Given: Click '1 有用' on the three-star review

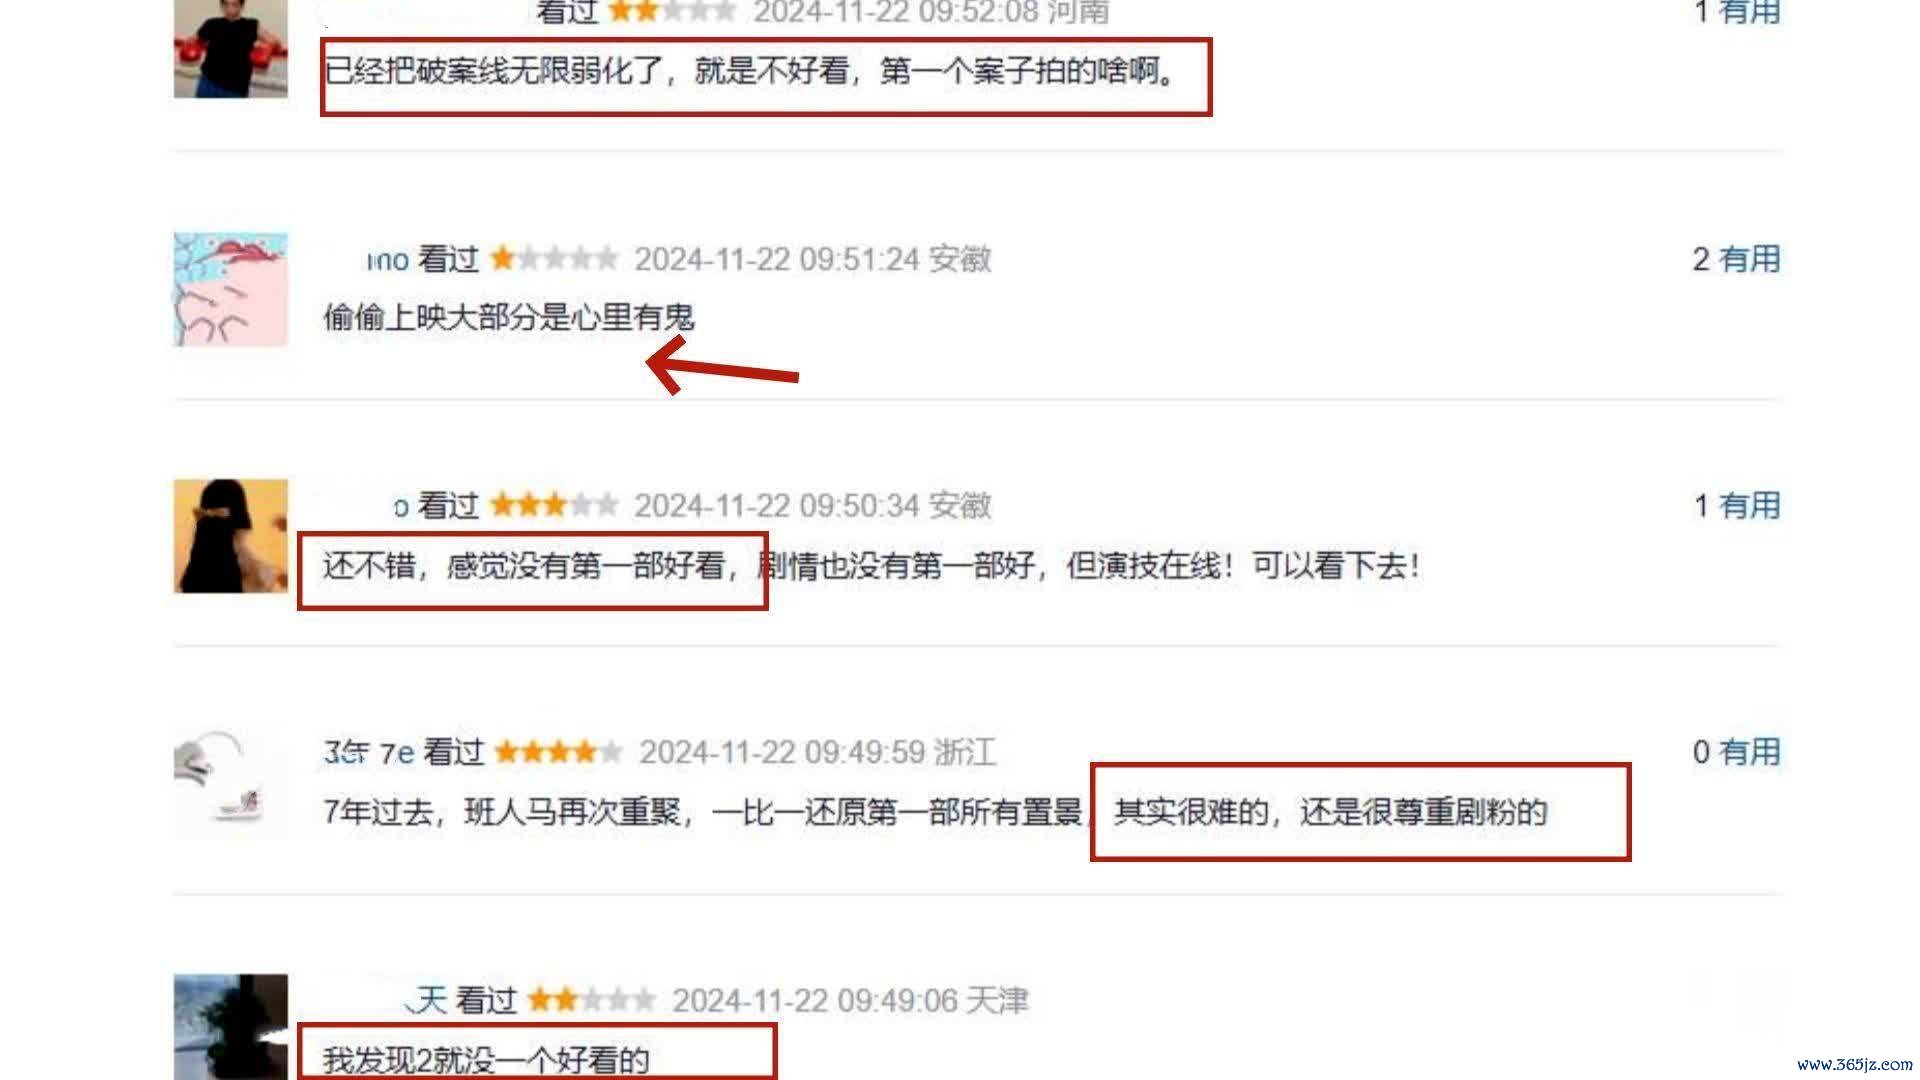Looking at the screenshot, I should [x=1737, y=506].
